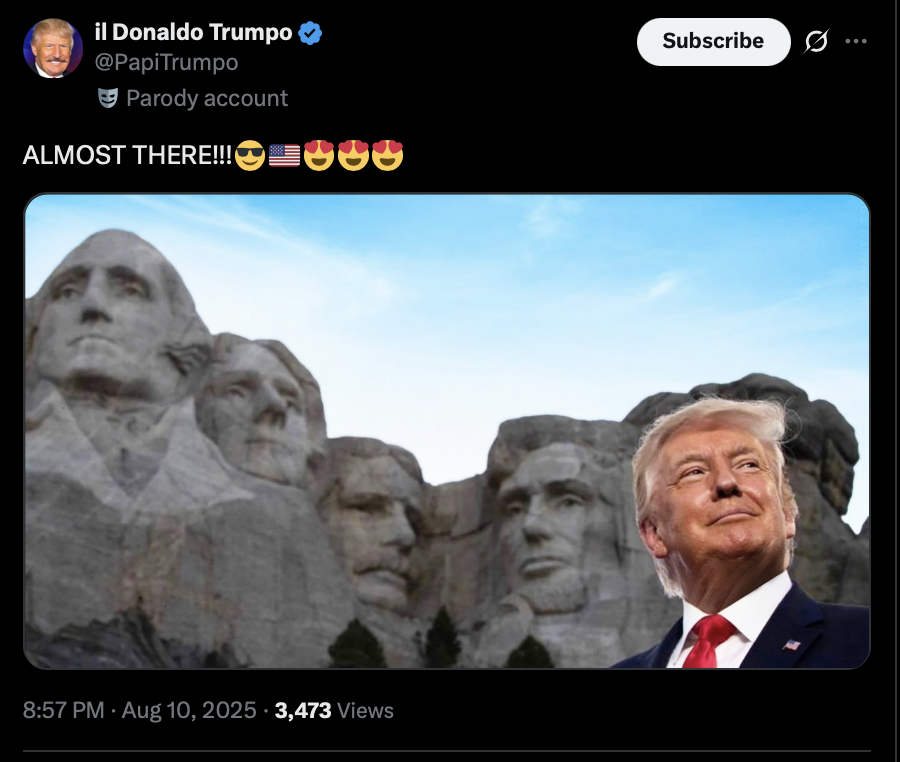
Task: Click the Subscribe button
Action: (x=713, y=41)
